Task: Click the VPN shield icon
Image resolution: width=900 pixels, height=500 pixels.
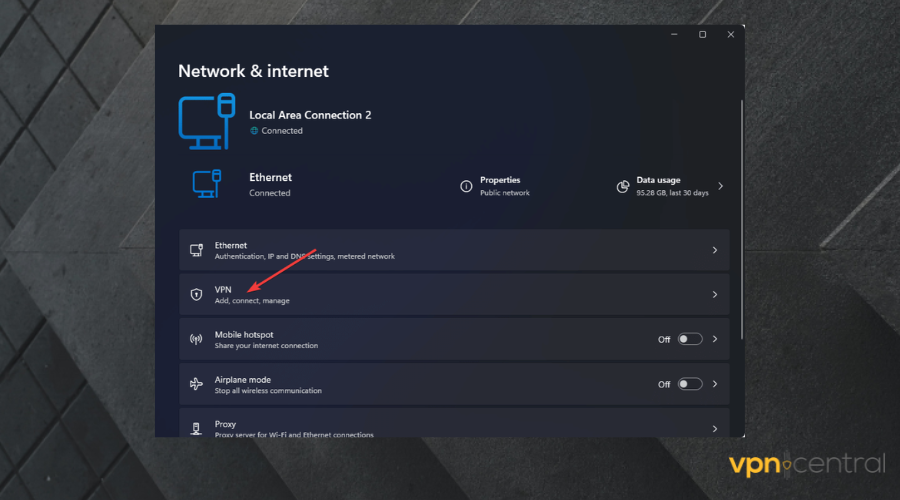Action: (196, 295)
